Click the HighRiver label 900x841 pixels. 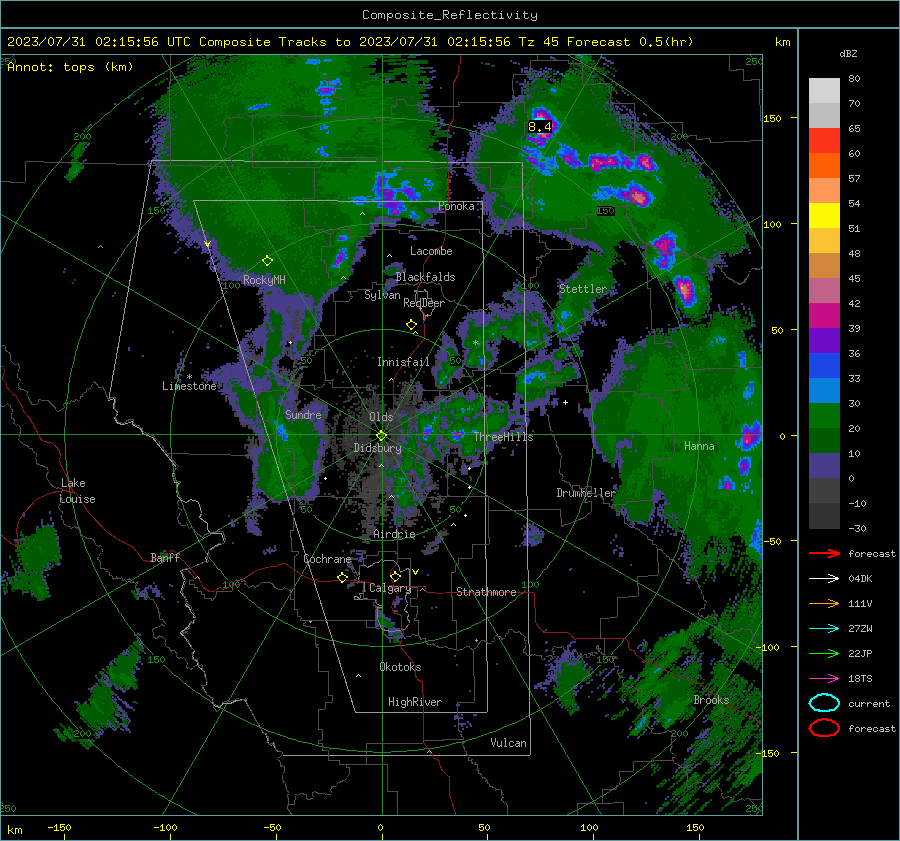415,702
